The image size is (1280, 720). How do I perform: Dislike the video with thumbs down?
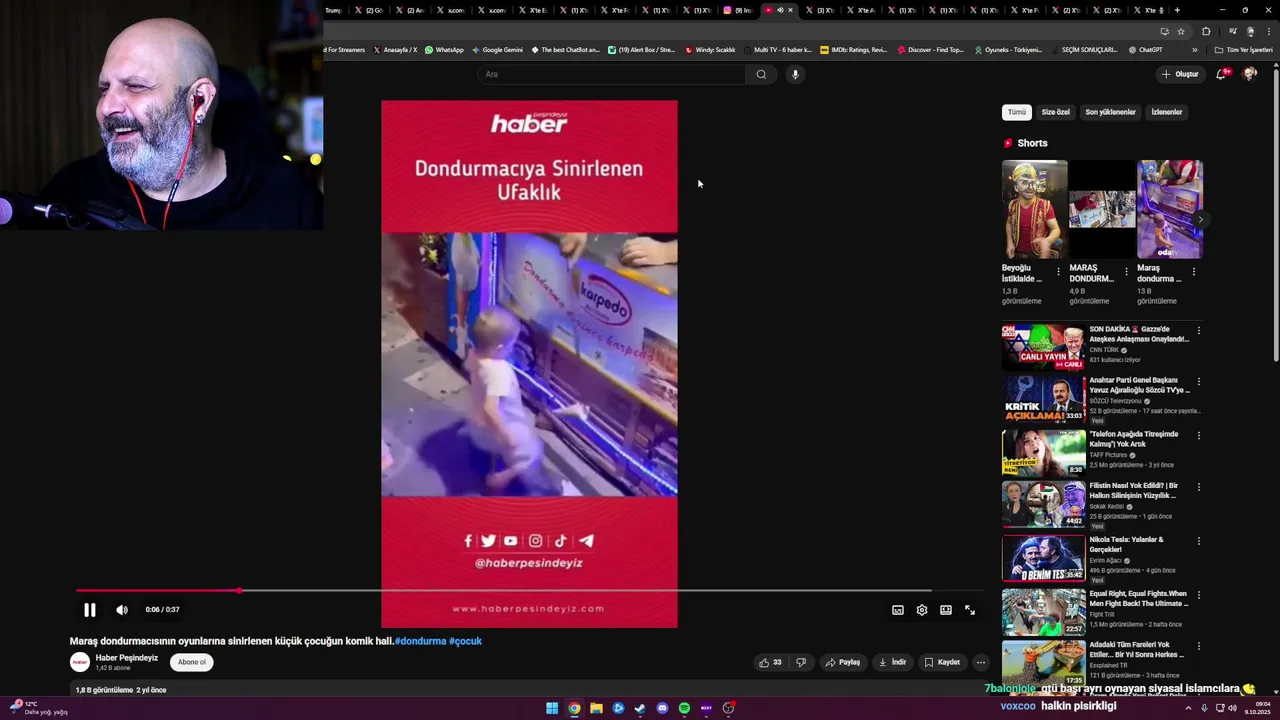800,662
